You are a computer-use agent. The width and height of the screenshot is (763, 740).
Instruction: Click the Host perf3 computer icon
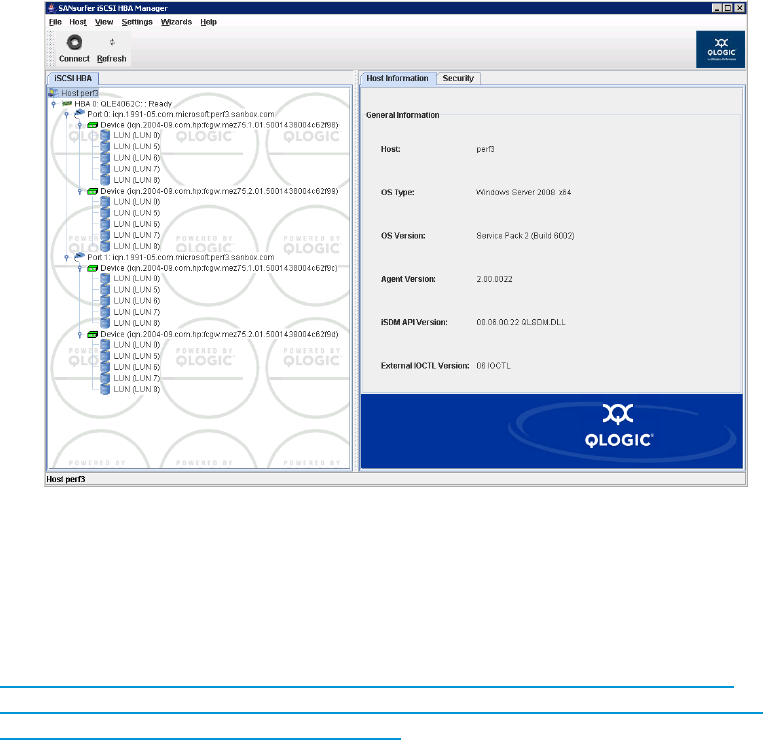(54, 92)
